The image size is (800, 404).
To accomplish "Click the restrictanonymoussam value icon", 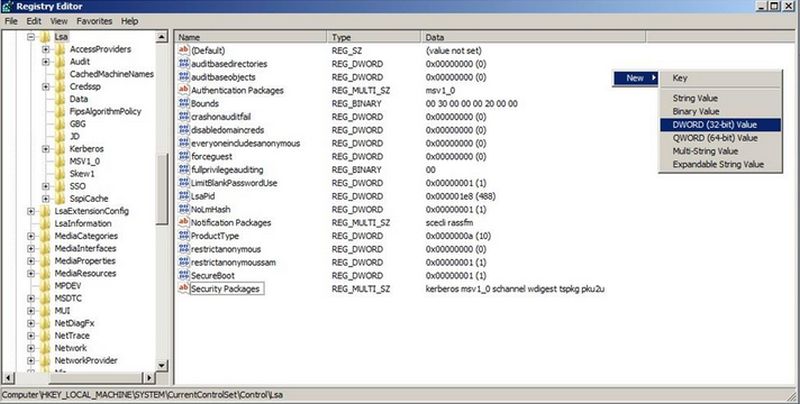I will click(184, 262).
